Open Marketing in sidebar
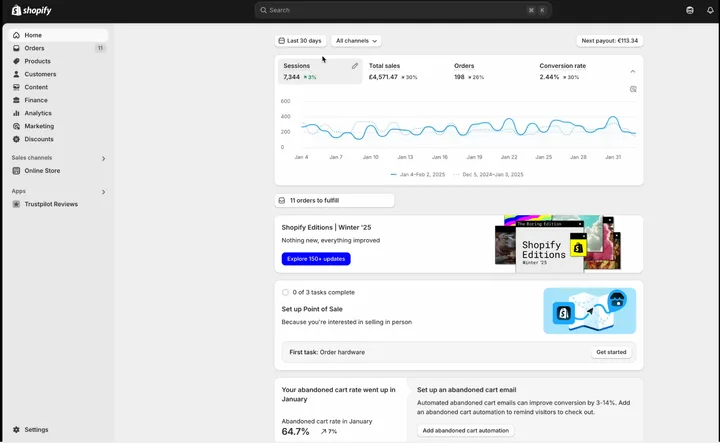The image size is (720, 443). coord(58,126)
